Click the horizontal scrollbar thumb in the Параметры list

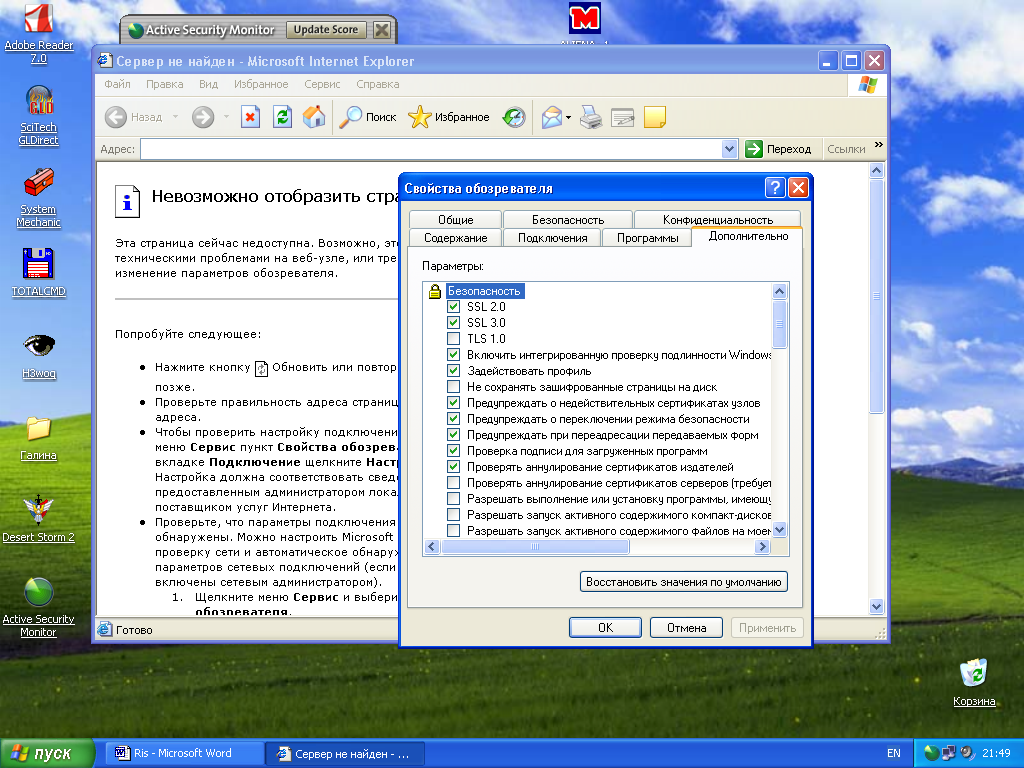tap(535, 547)
